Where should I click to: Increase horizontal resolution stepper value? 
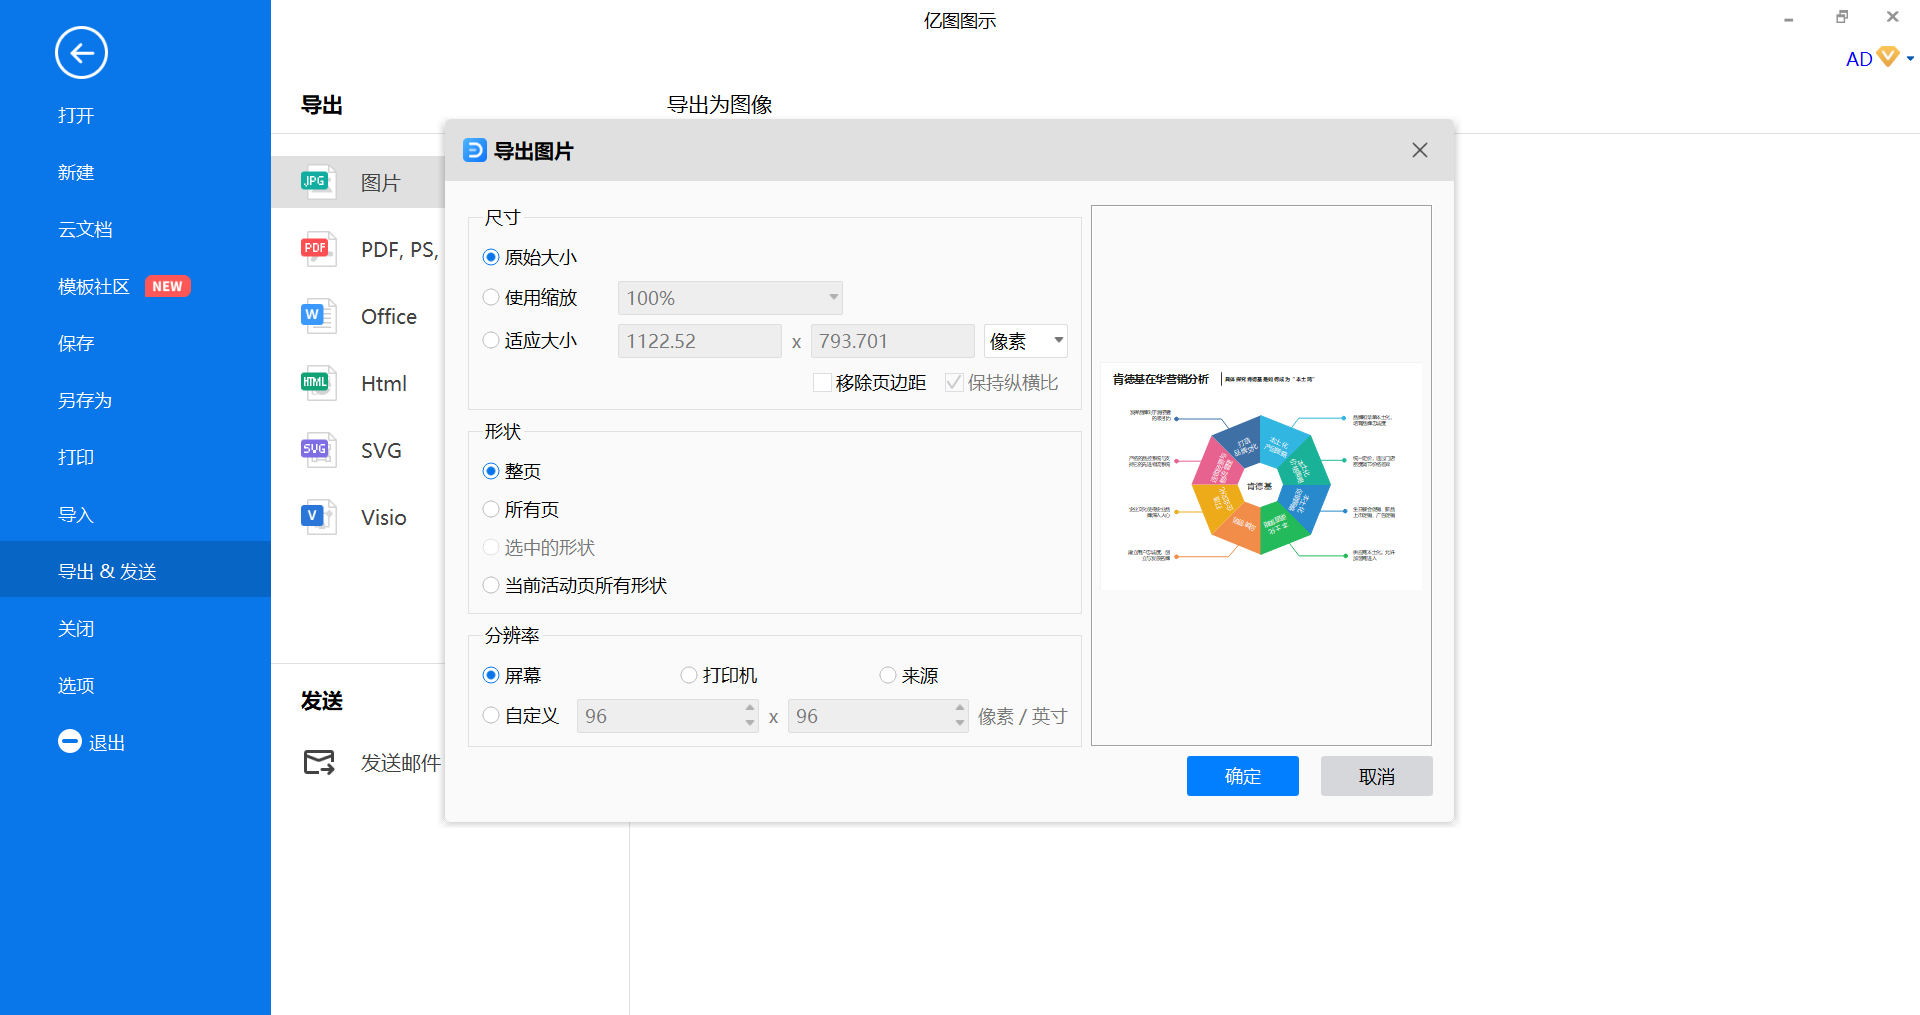tap(750, 707)
